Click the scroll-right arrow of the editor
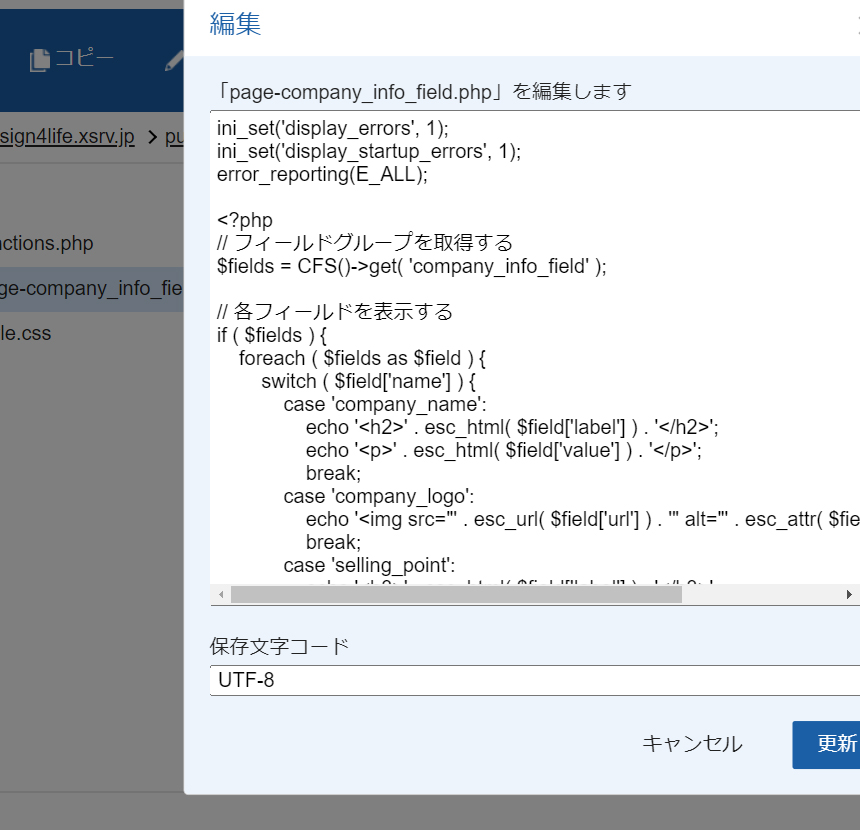This screenshot has height=830, width=860. 849,595
